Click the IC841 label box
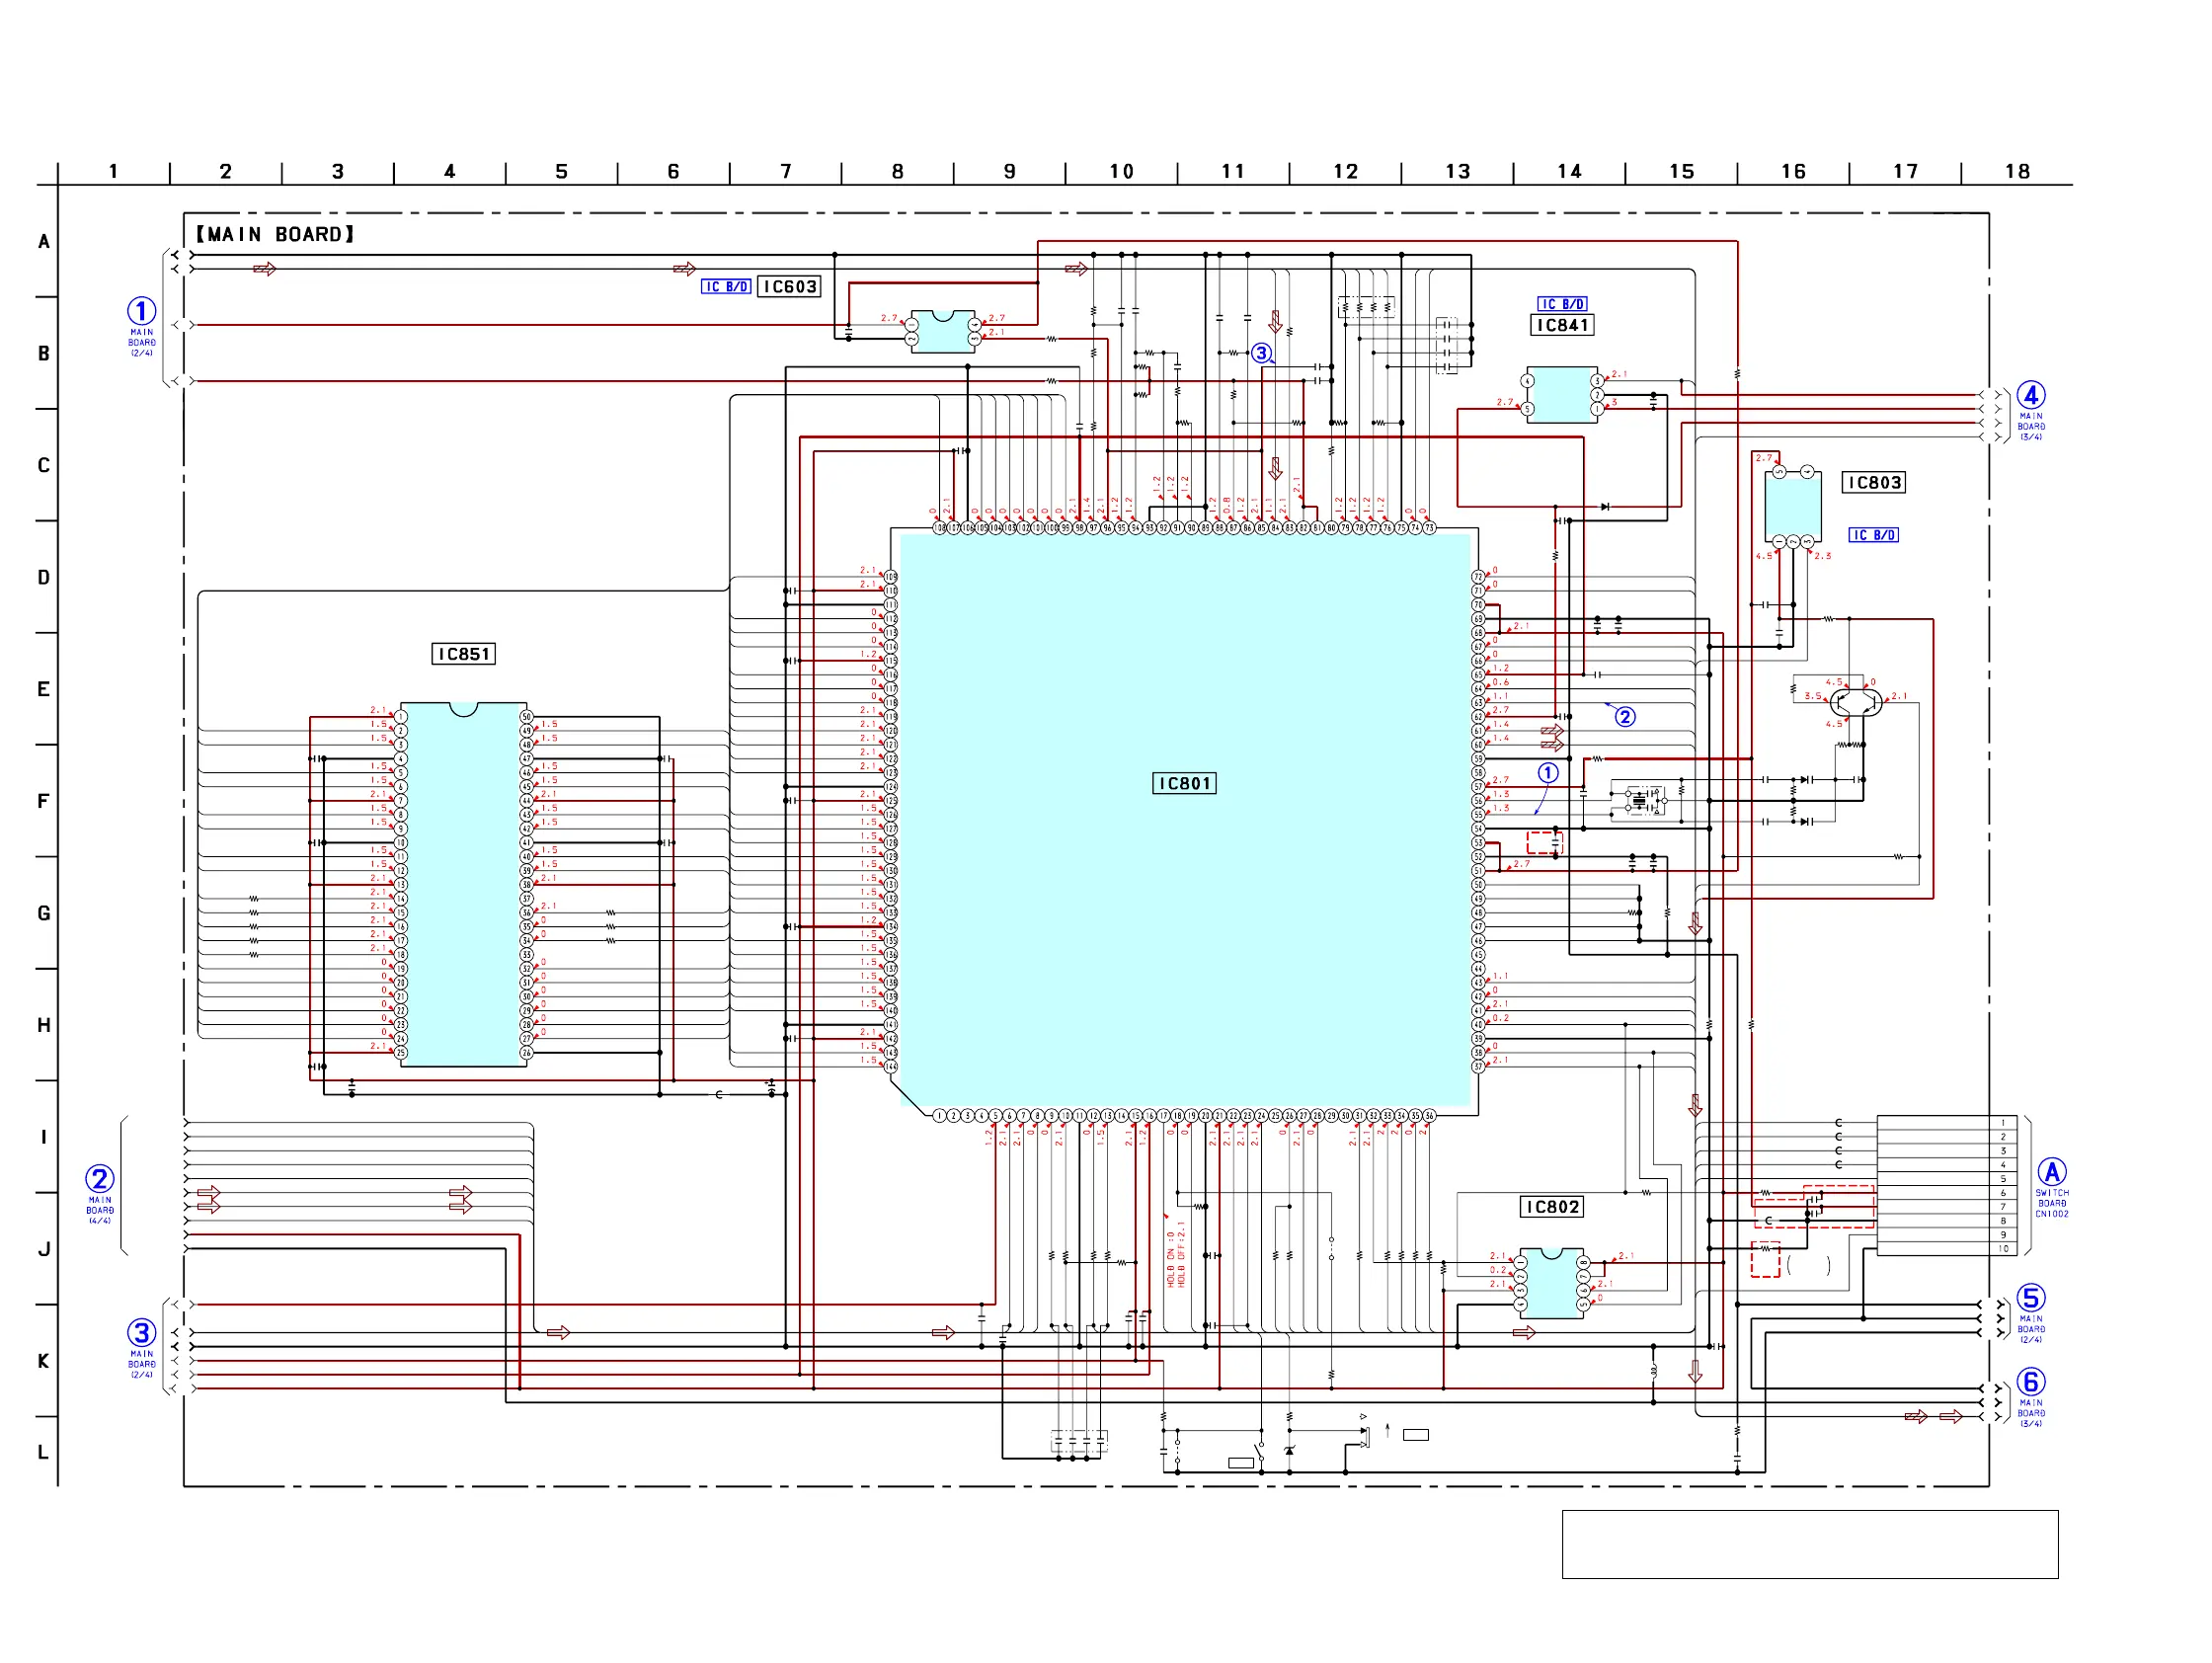The width and height of the screenshot is (2212, 1663). [x=1562, y=325]
